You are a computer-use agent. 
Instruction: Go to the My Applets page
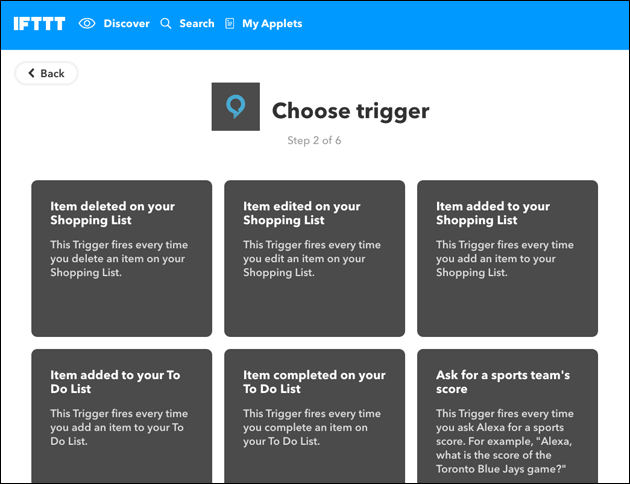[272, 23]
